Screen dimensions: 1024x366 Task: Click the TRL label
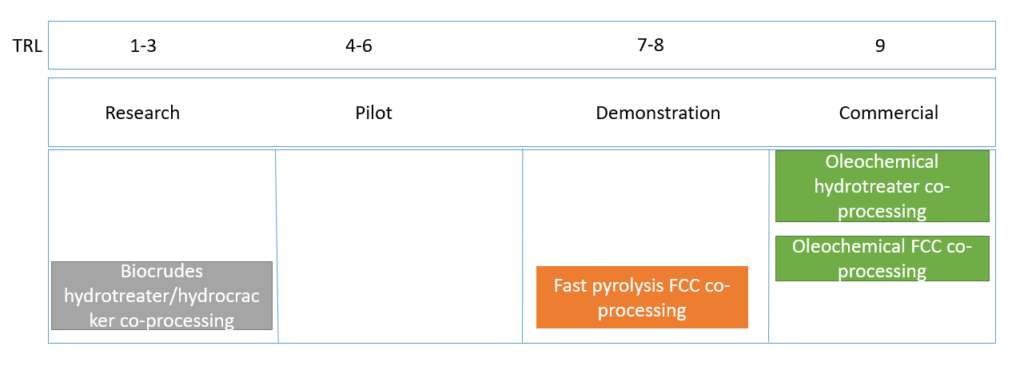click(27, 46)
